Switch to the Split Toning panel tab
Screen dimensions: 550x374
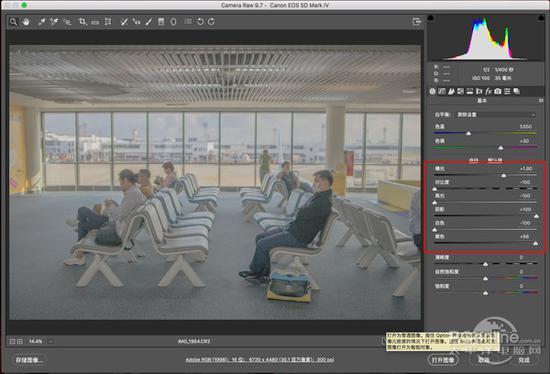tap(470, 91)
